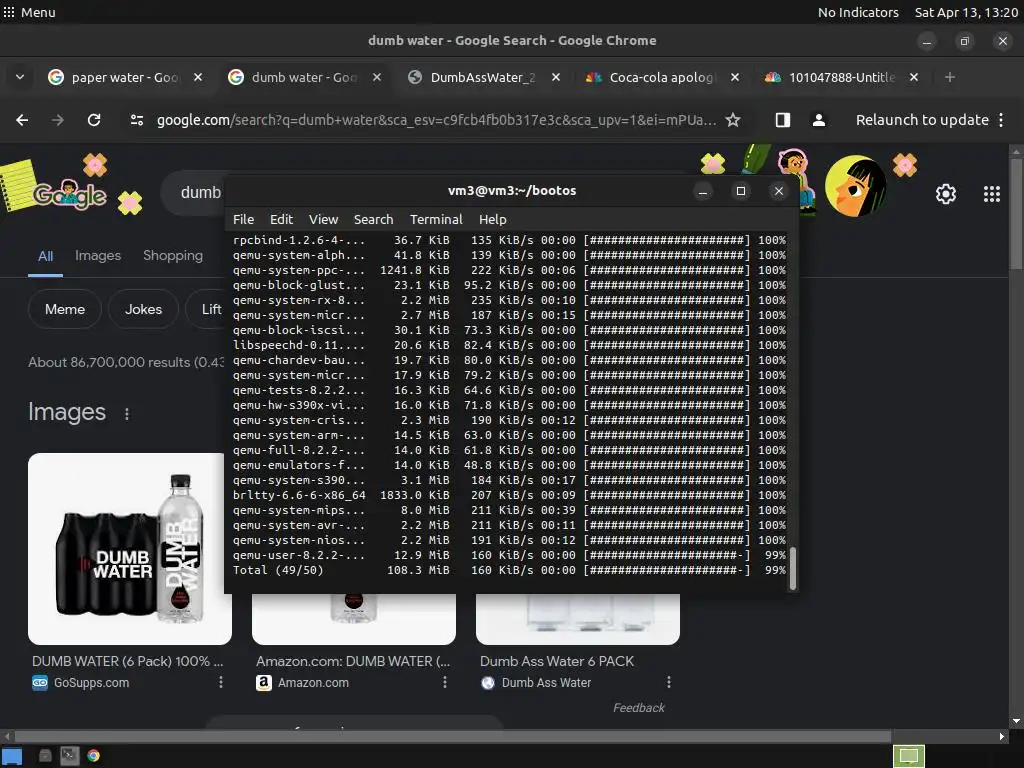
Task: Click the terminal vertical scrollbar
Action: click(x=792, y=568)
